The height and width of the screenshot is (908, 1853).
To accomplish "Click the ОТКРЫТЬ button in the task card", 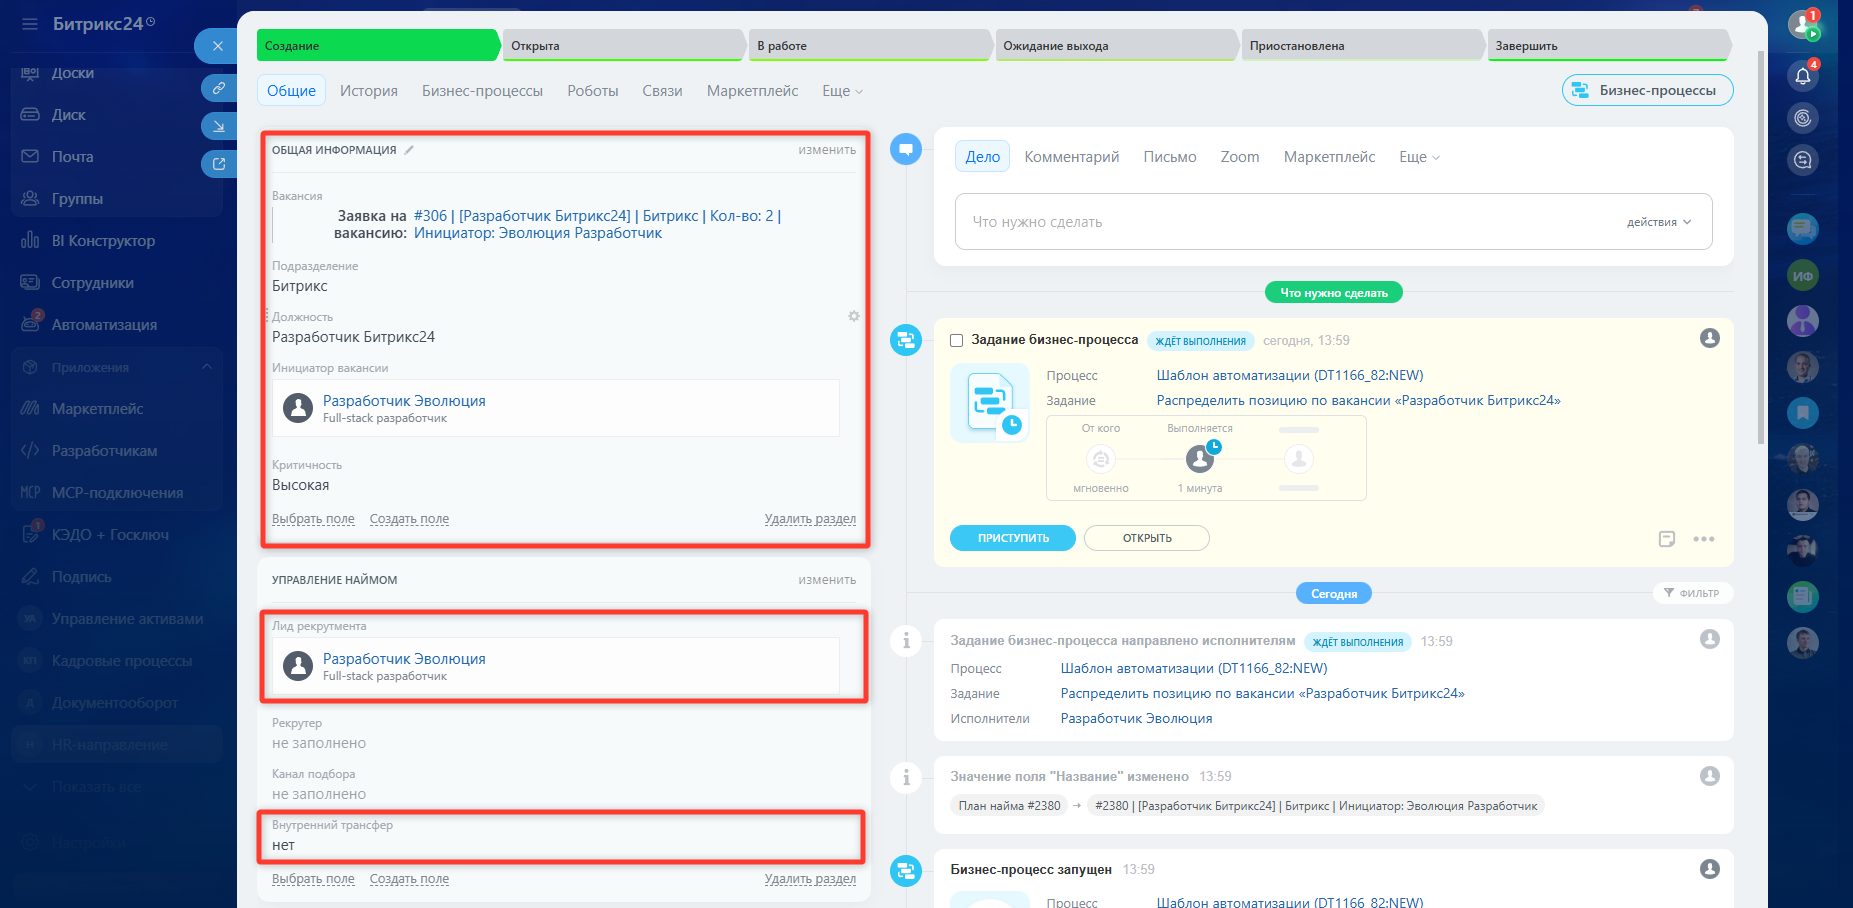I will click(1147, 538).
